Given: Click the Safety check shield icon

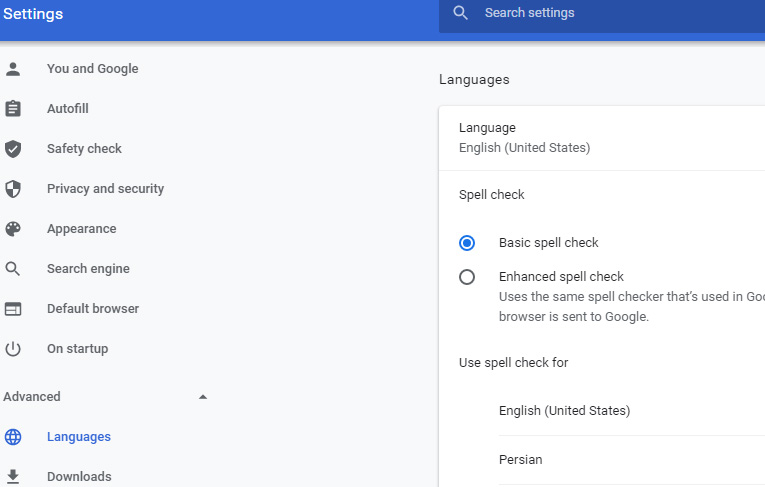Looking at the screenshot, I should [x=13, y=149].
